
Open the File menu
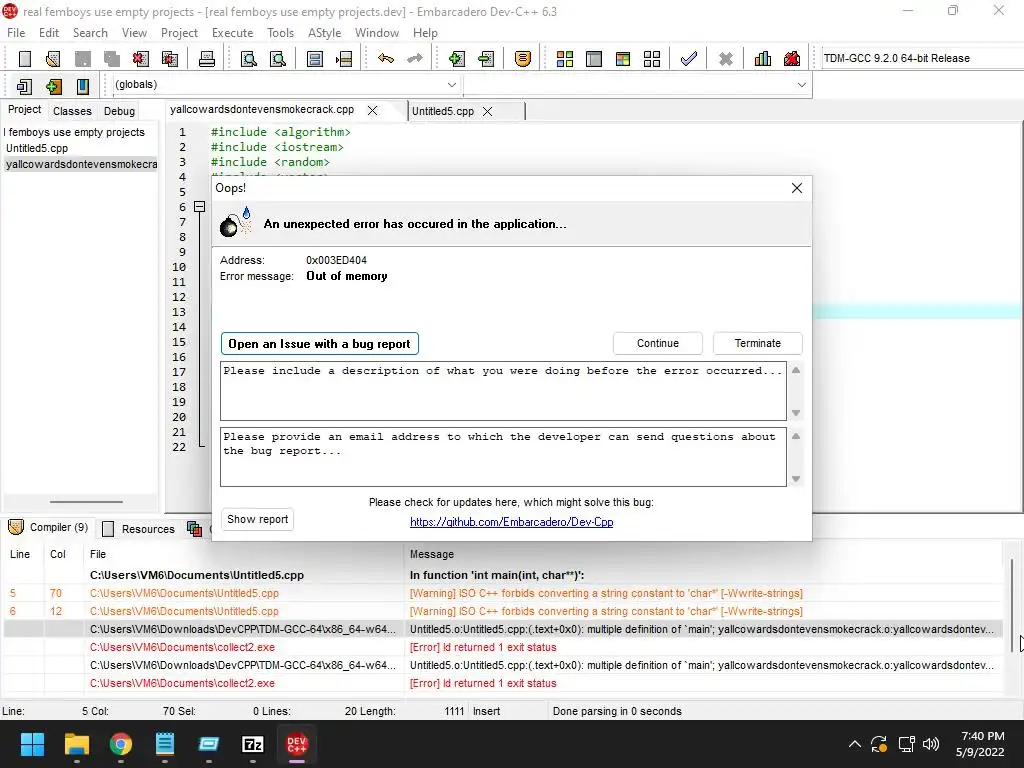point(16,33)
